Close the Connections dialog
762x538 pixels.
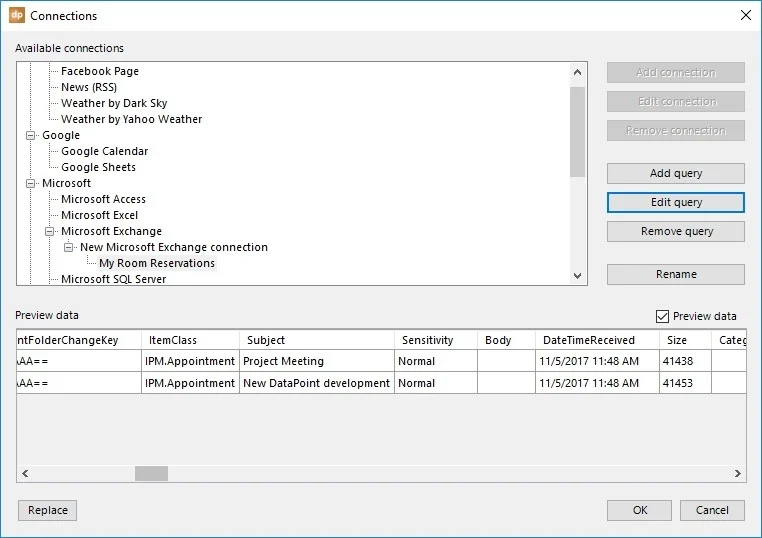pyautogui.click(x=746, y=15)
